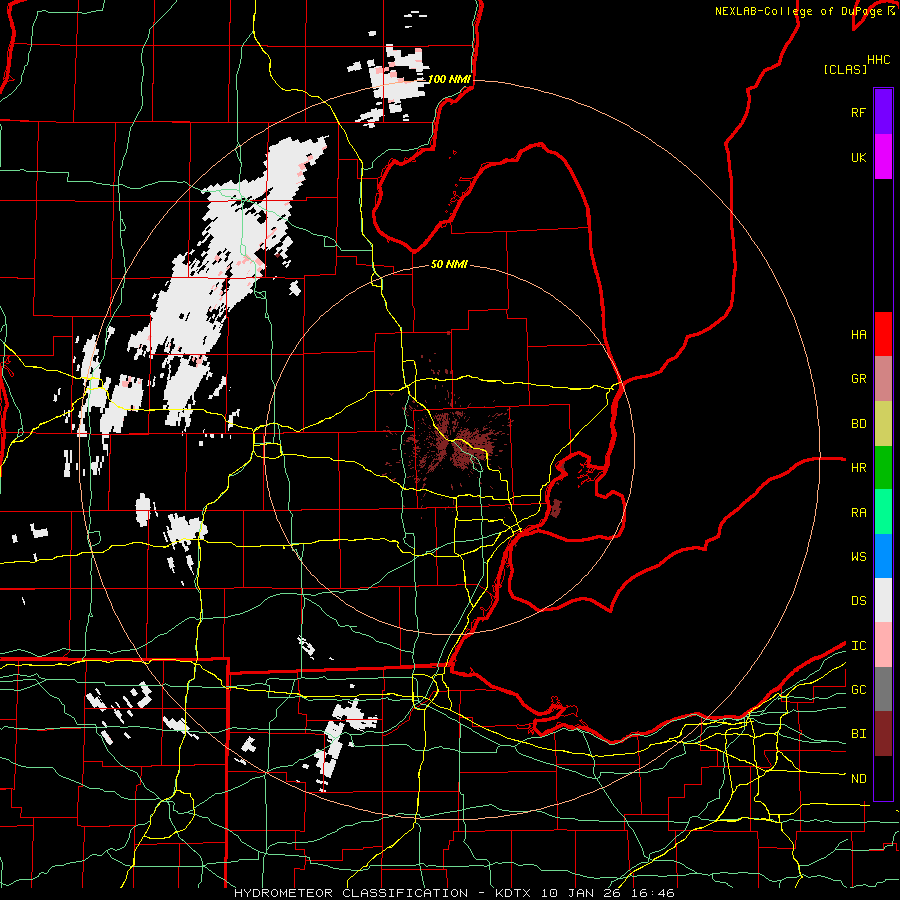The image size is (900, 900).
Task: Click the RF purple legend swatch
Action: [883, 112]
